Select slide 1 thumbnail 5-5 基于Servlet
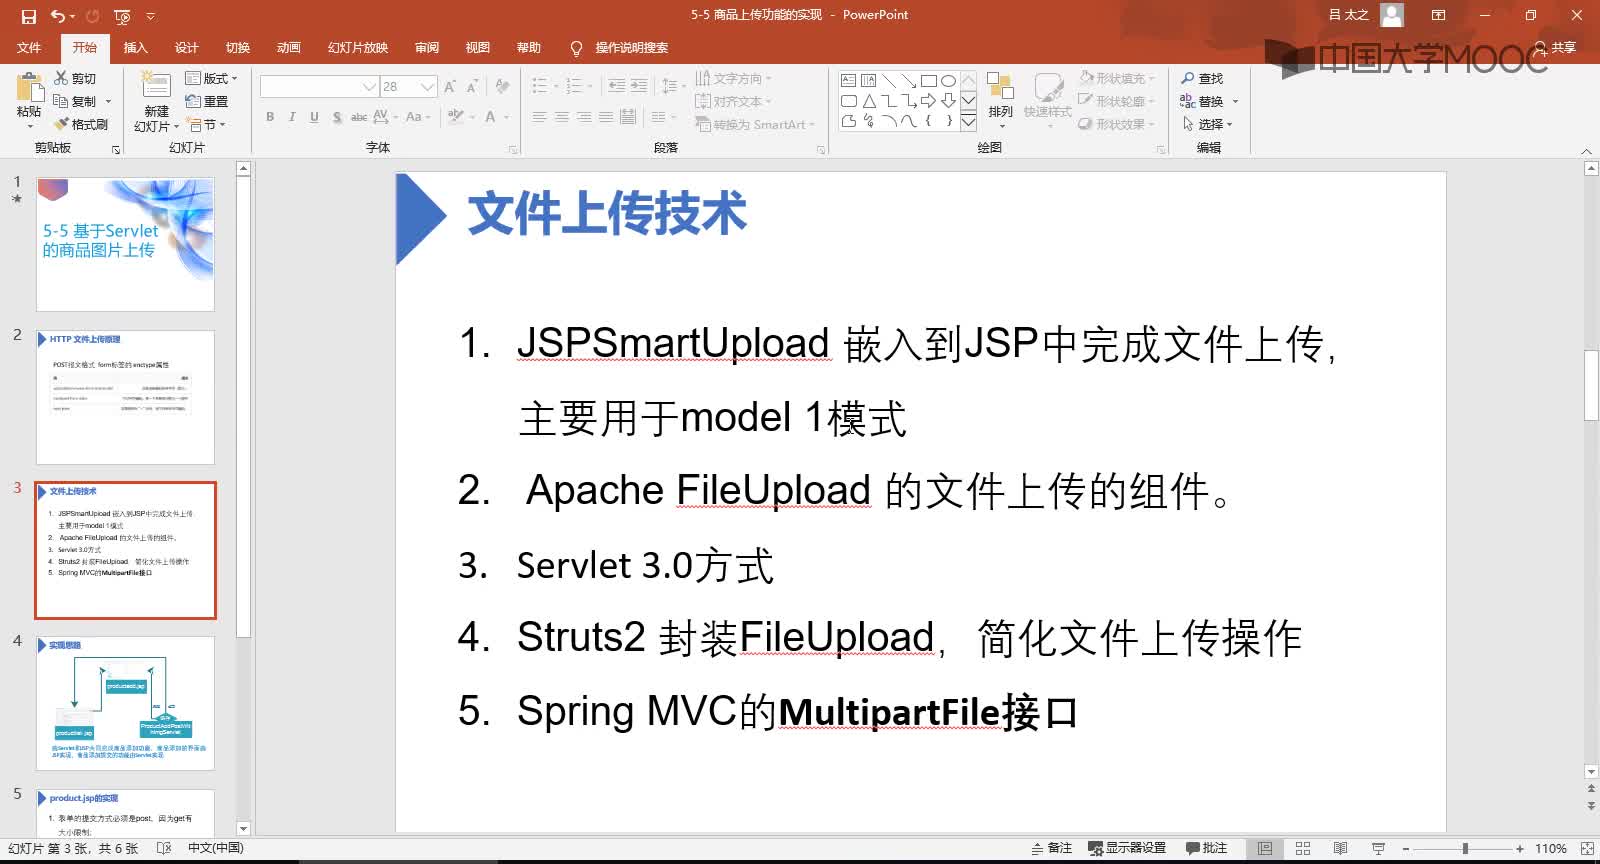Image resolution: width=1600 pixels, height=864 pixels. tap(125, 245)
